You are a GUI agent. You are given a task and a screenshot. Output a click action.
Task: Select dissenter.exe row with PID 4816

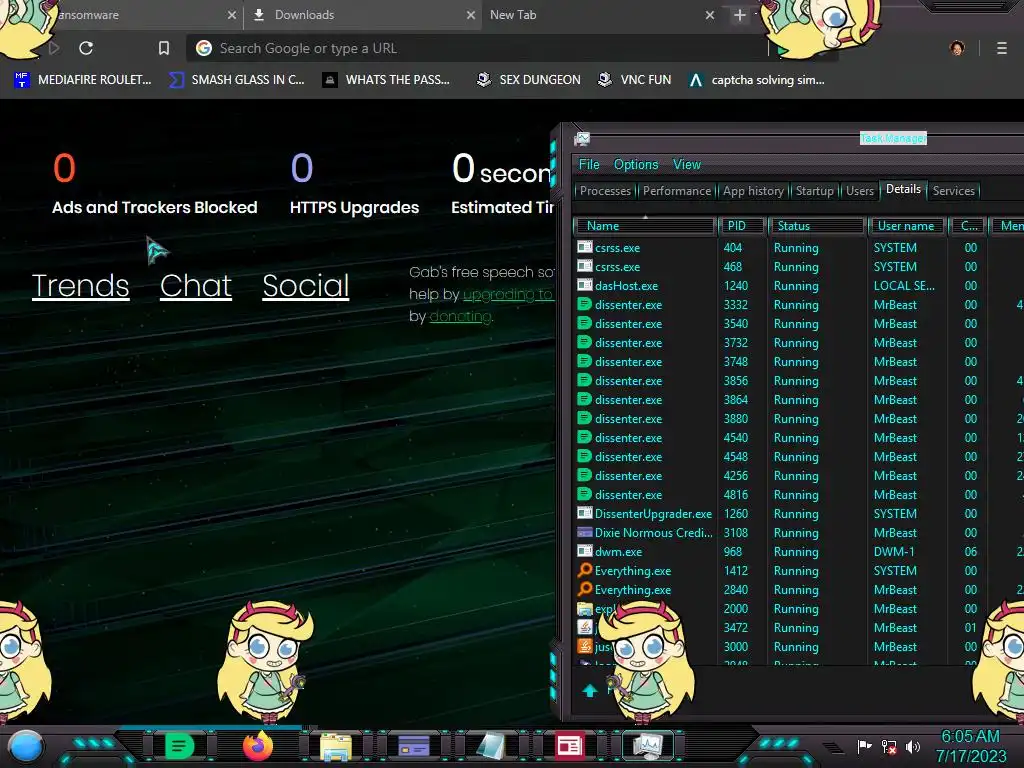point(797,495)
